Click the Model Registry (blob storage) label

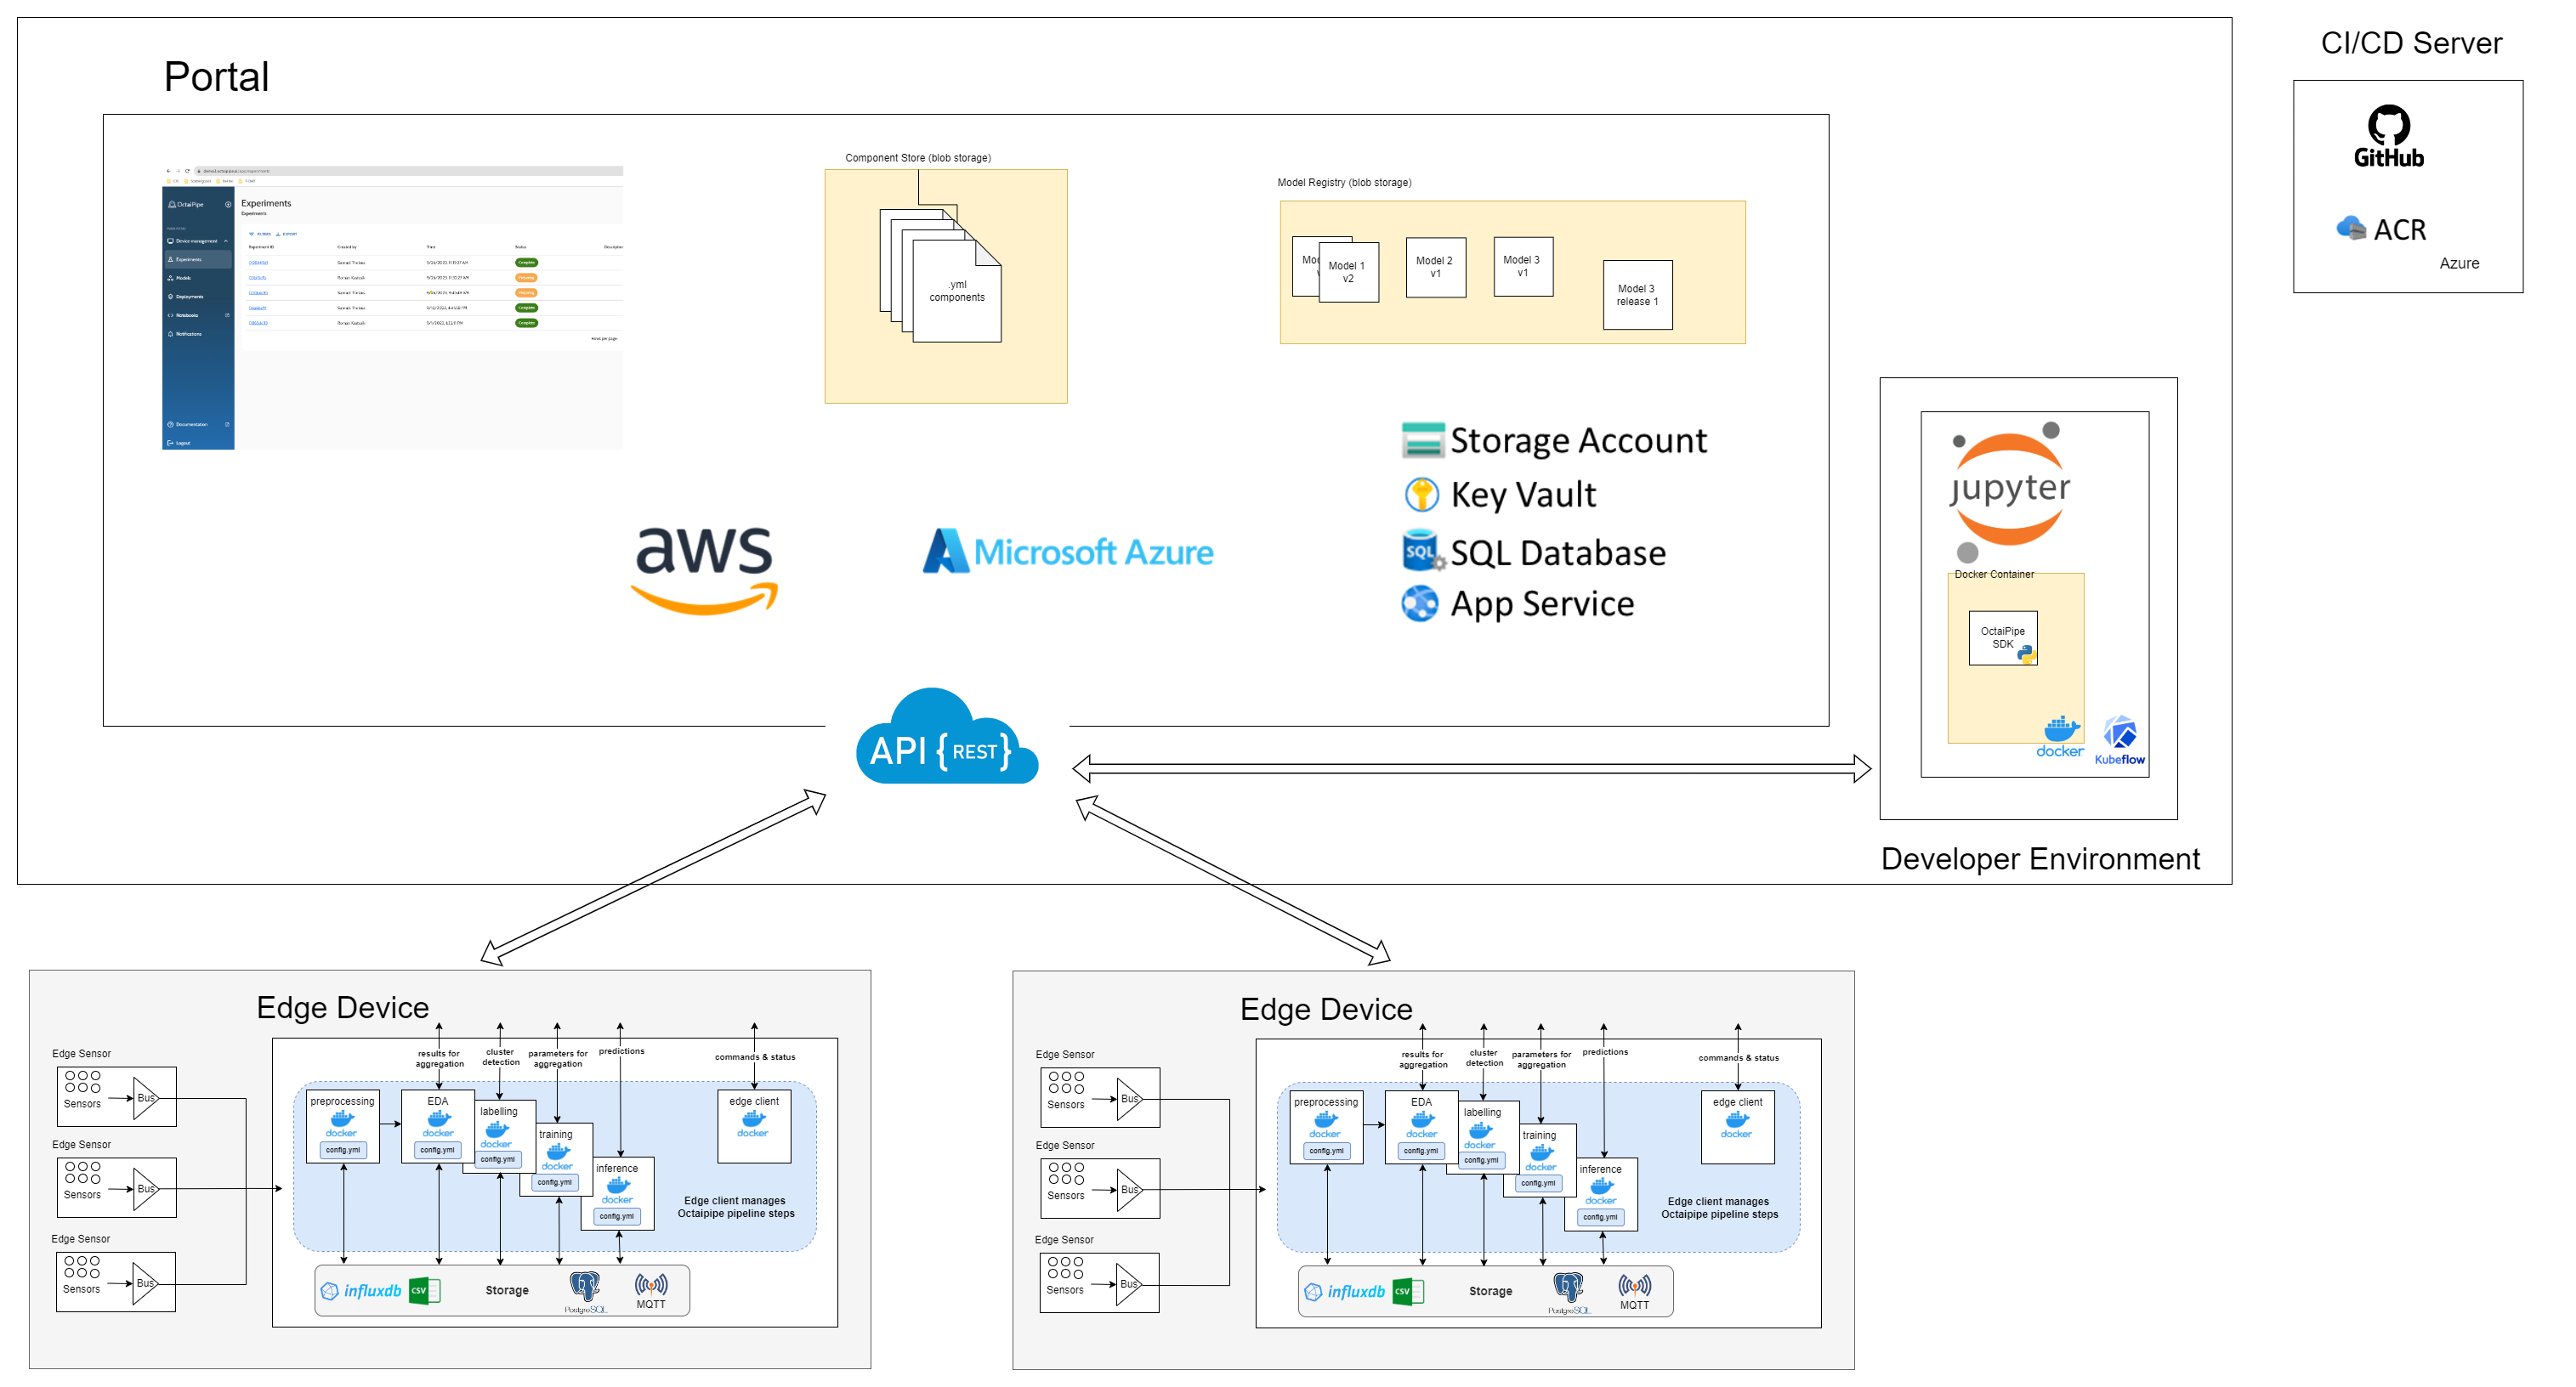[x=1344, y=182]
